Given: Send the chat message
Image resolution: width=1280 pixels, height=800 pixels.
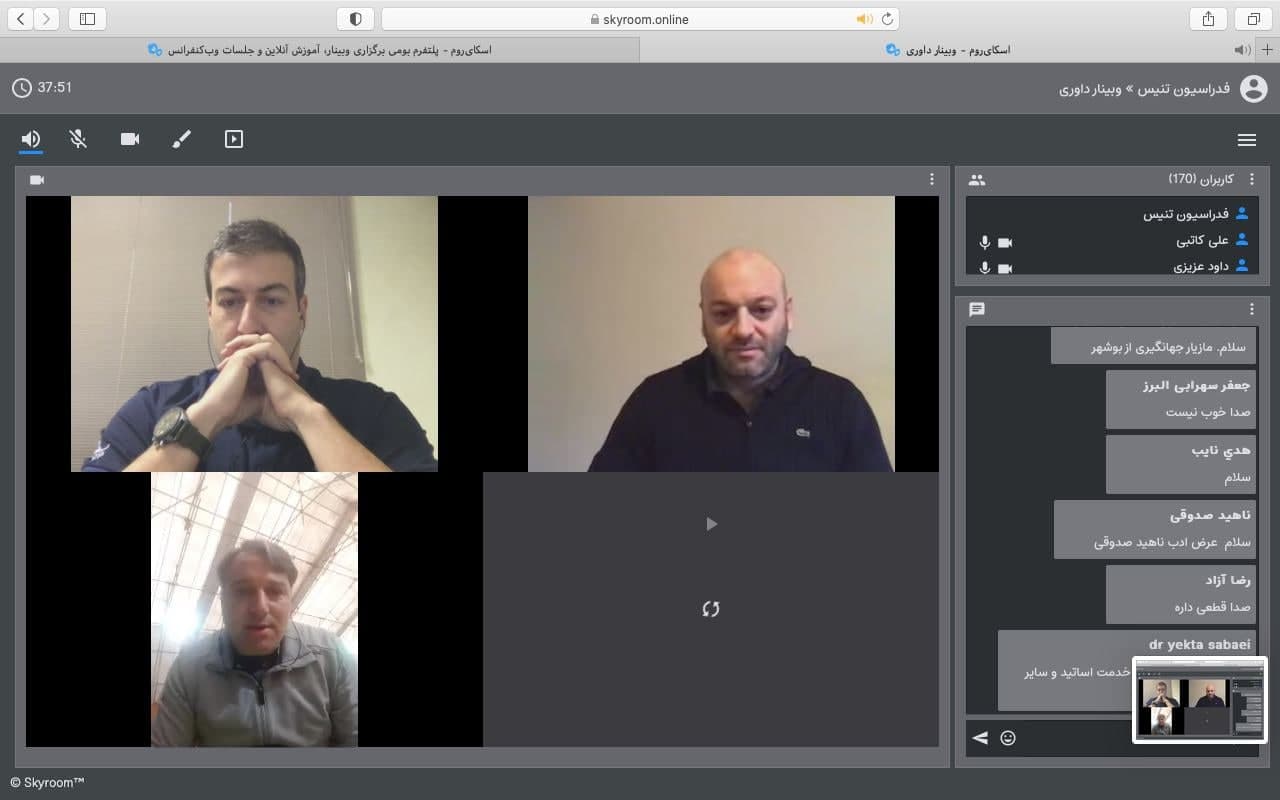Looking at the screenshot, I should click(980, 738).
